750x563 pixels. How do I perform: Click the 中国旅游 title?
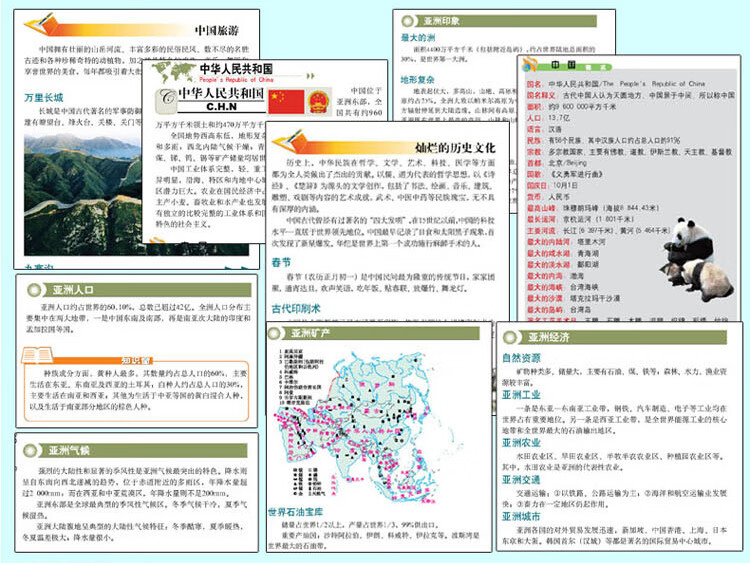click(x=216, y=31)
